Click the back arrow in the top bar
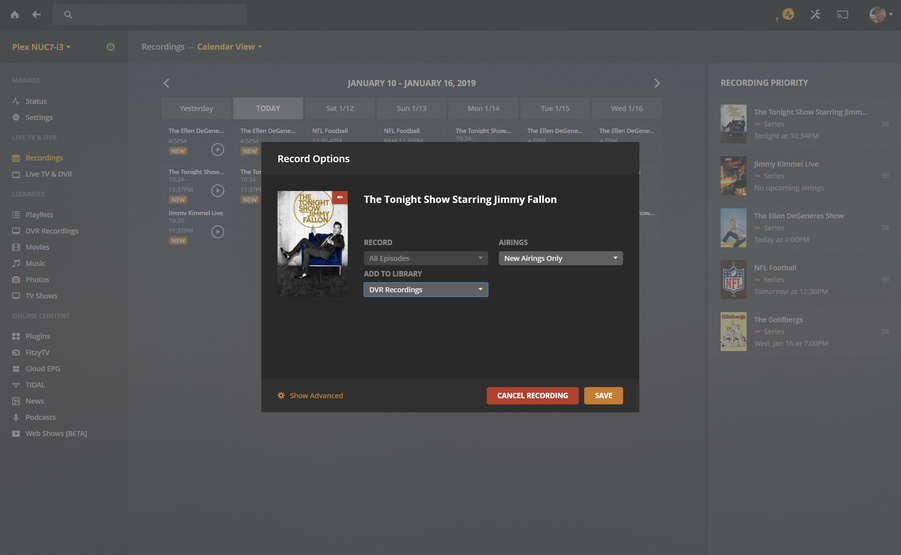 click(36, 14)
